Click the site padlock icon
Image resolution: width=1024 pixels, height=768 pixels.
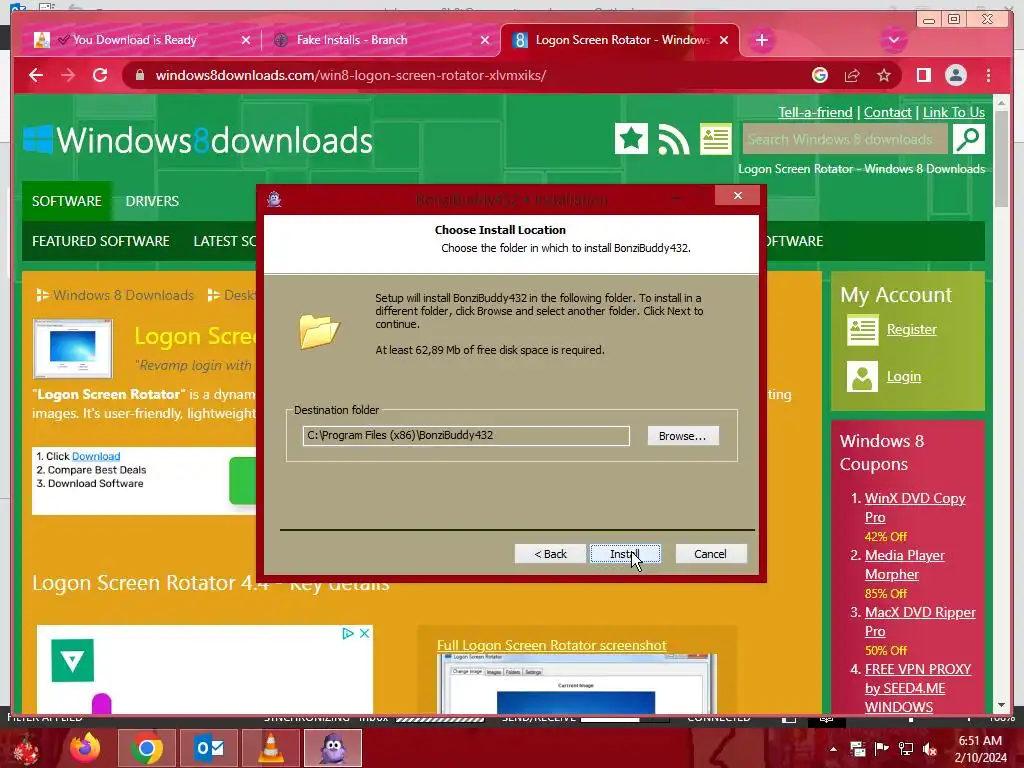click(x=139, y=75)
